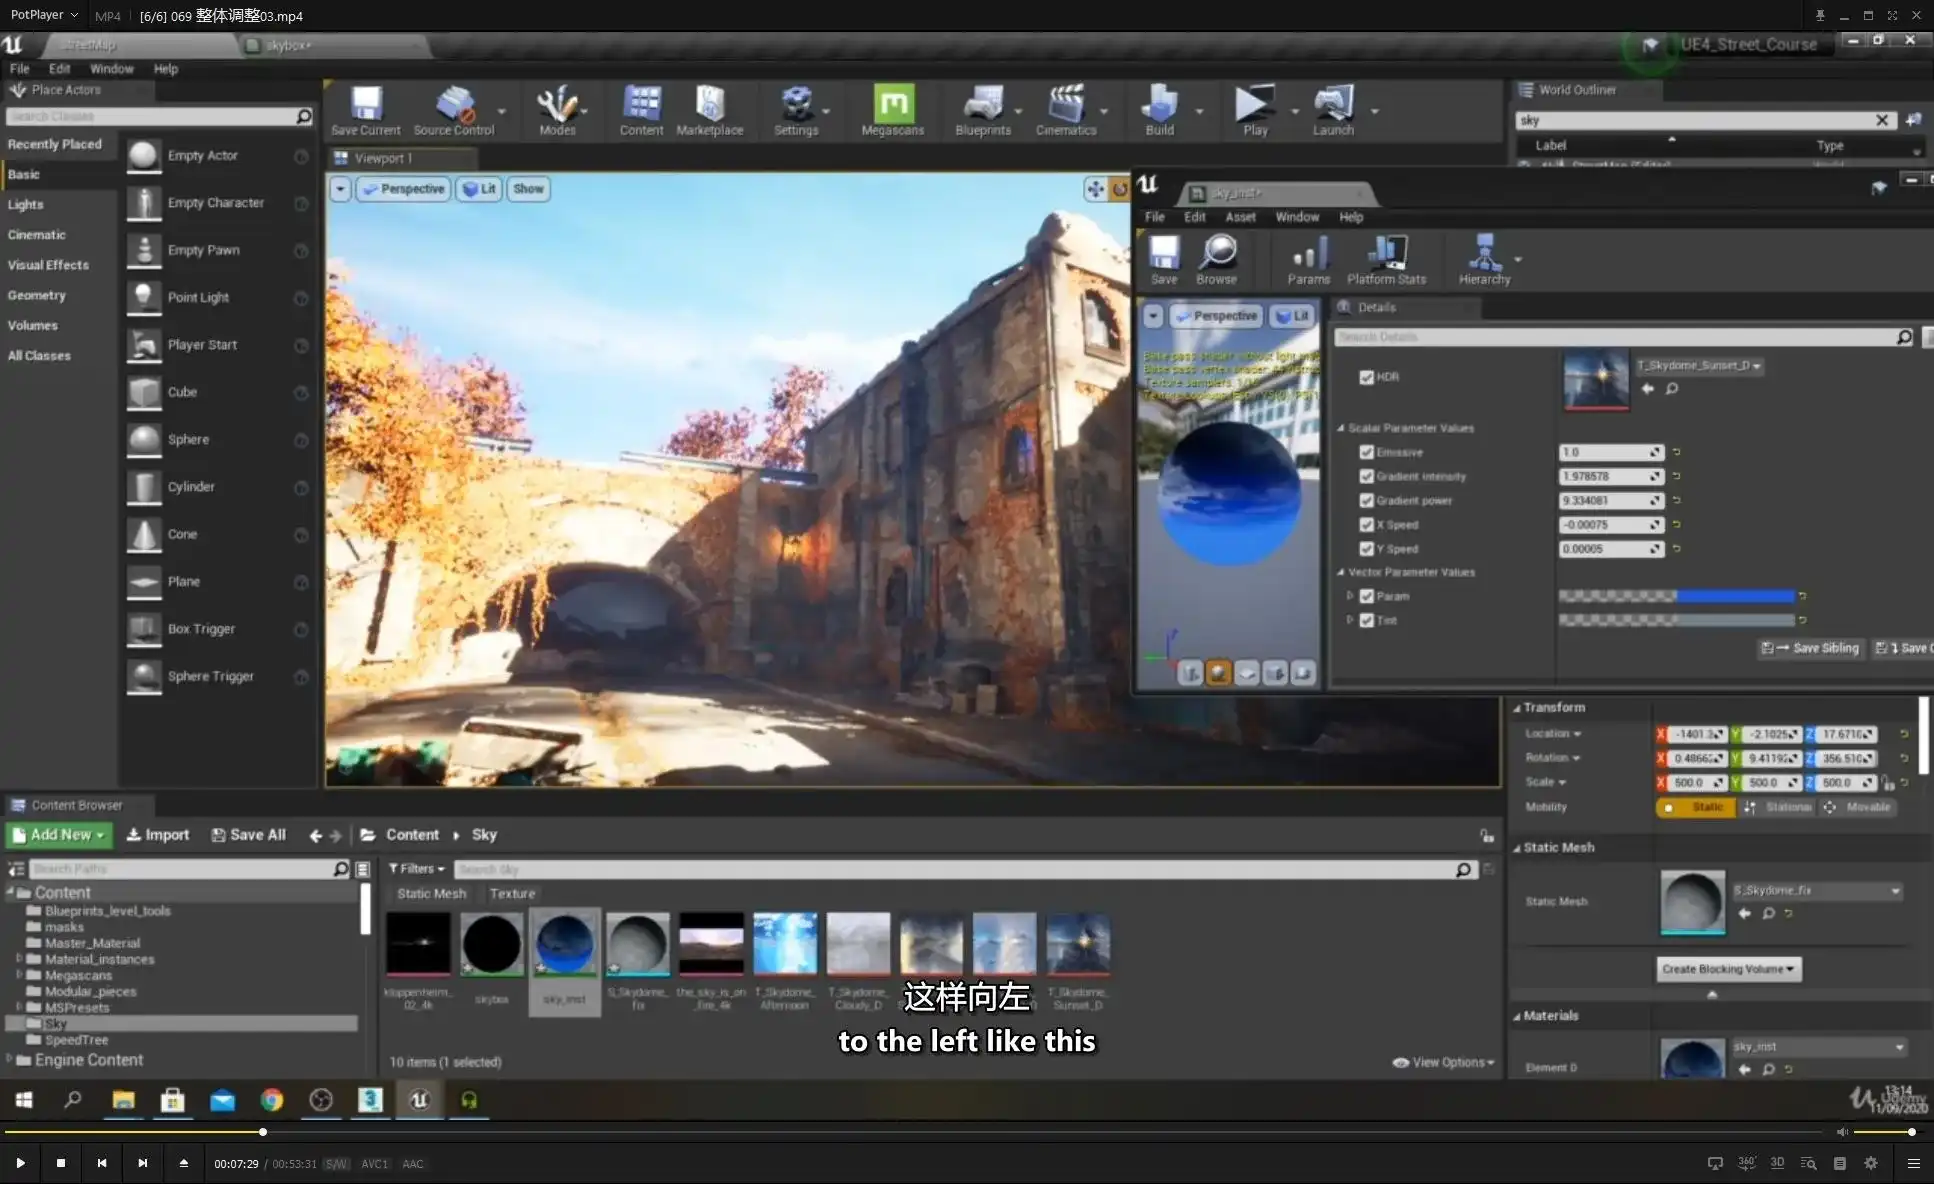Click the Save Sibling button

click(1811, 648)
